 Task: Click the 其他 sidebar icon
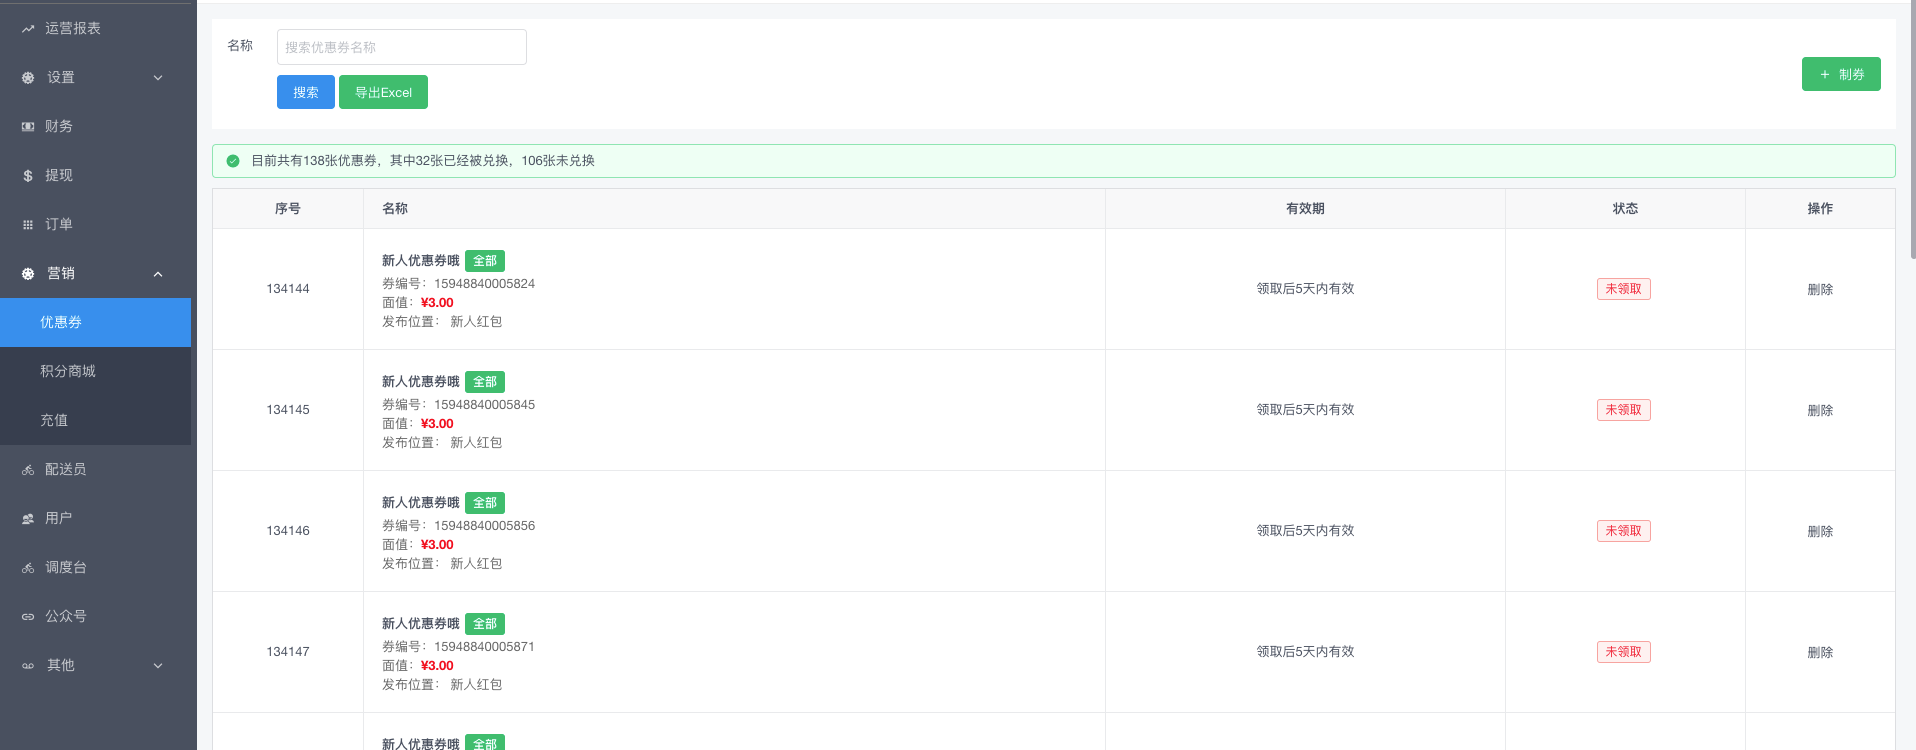click(x=28, y=666)
